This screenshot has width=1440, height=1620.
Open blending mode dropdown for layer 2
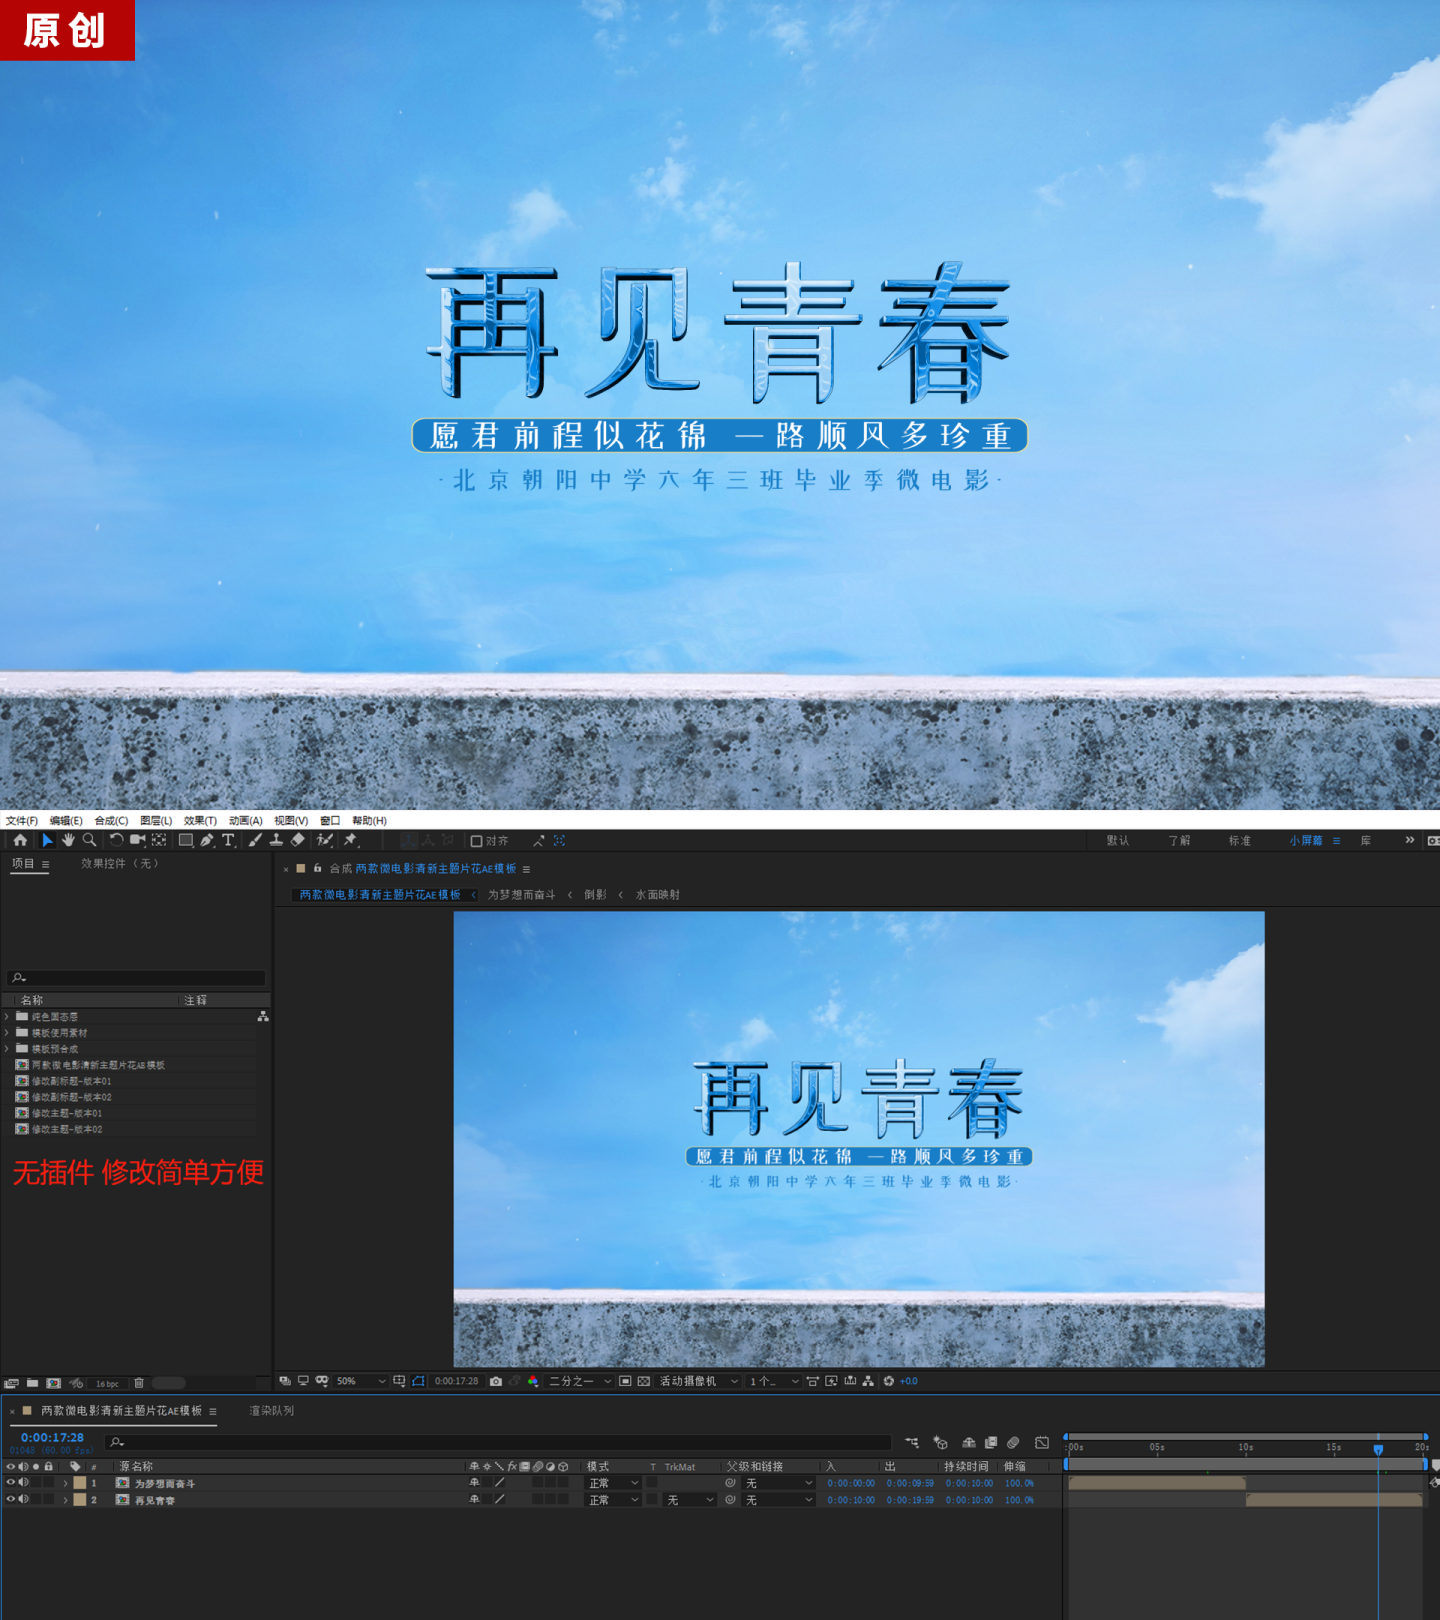click(613, 1500)
